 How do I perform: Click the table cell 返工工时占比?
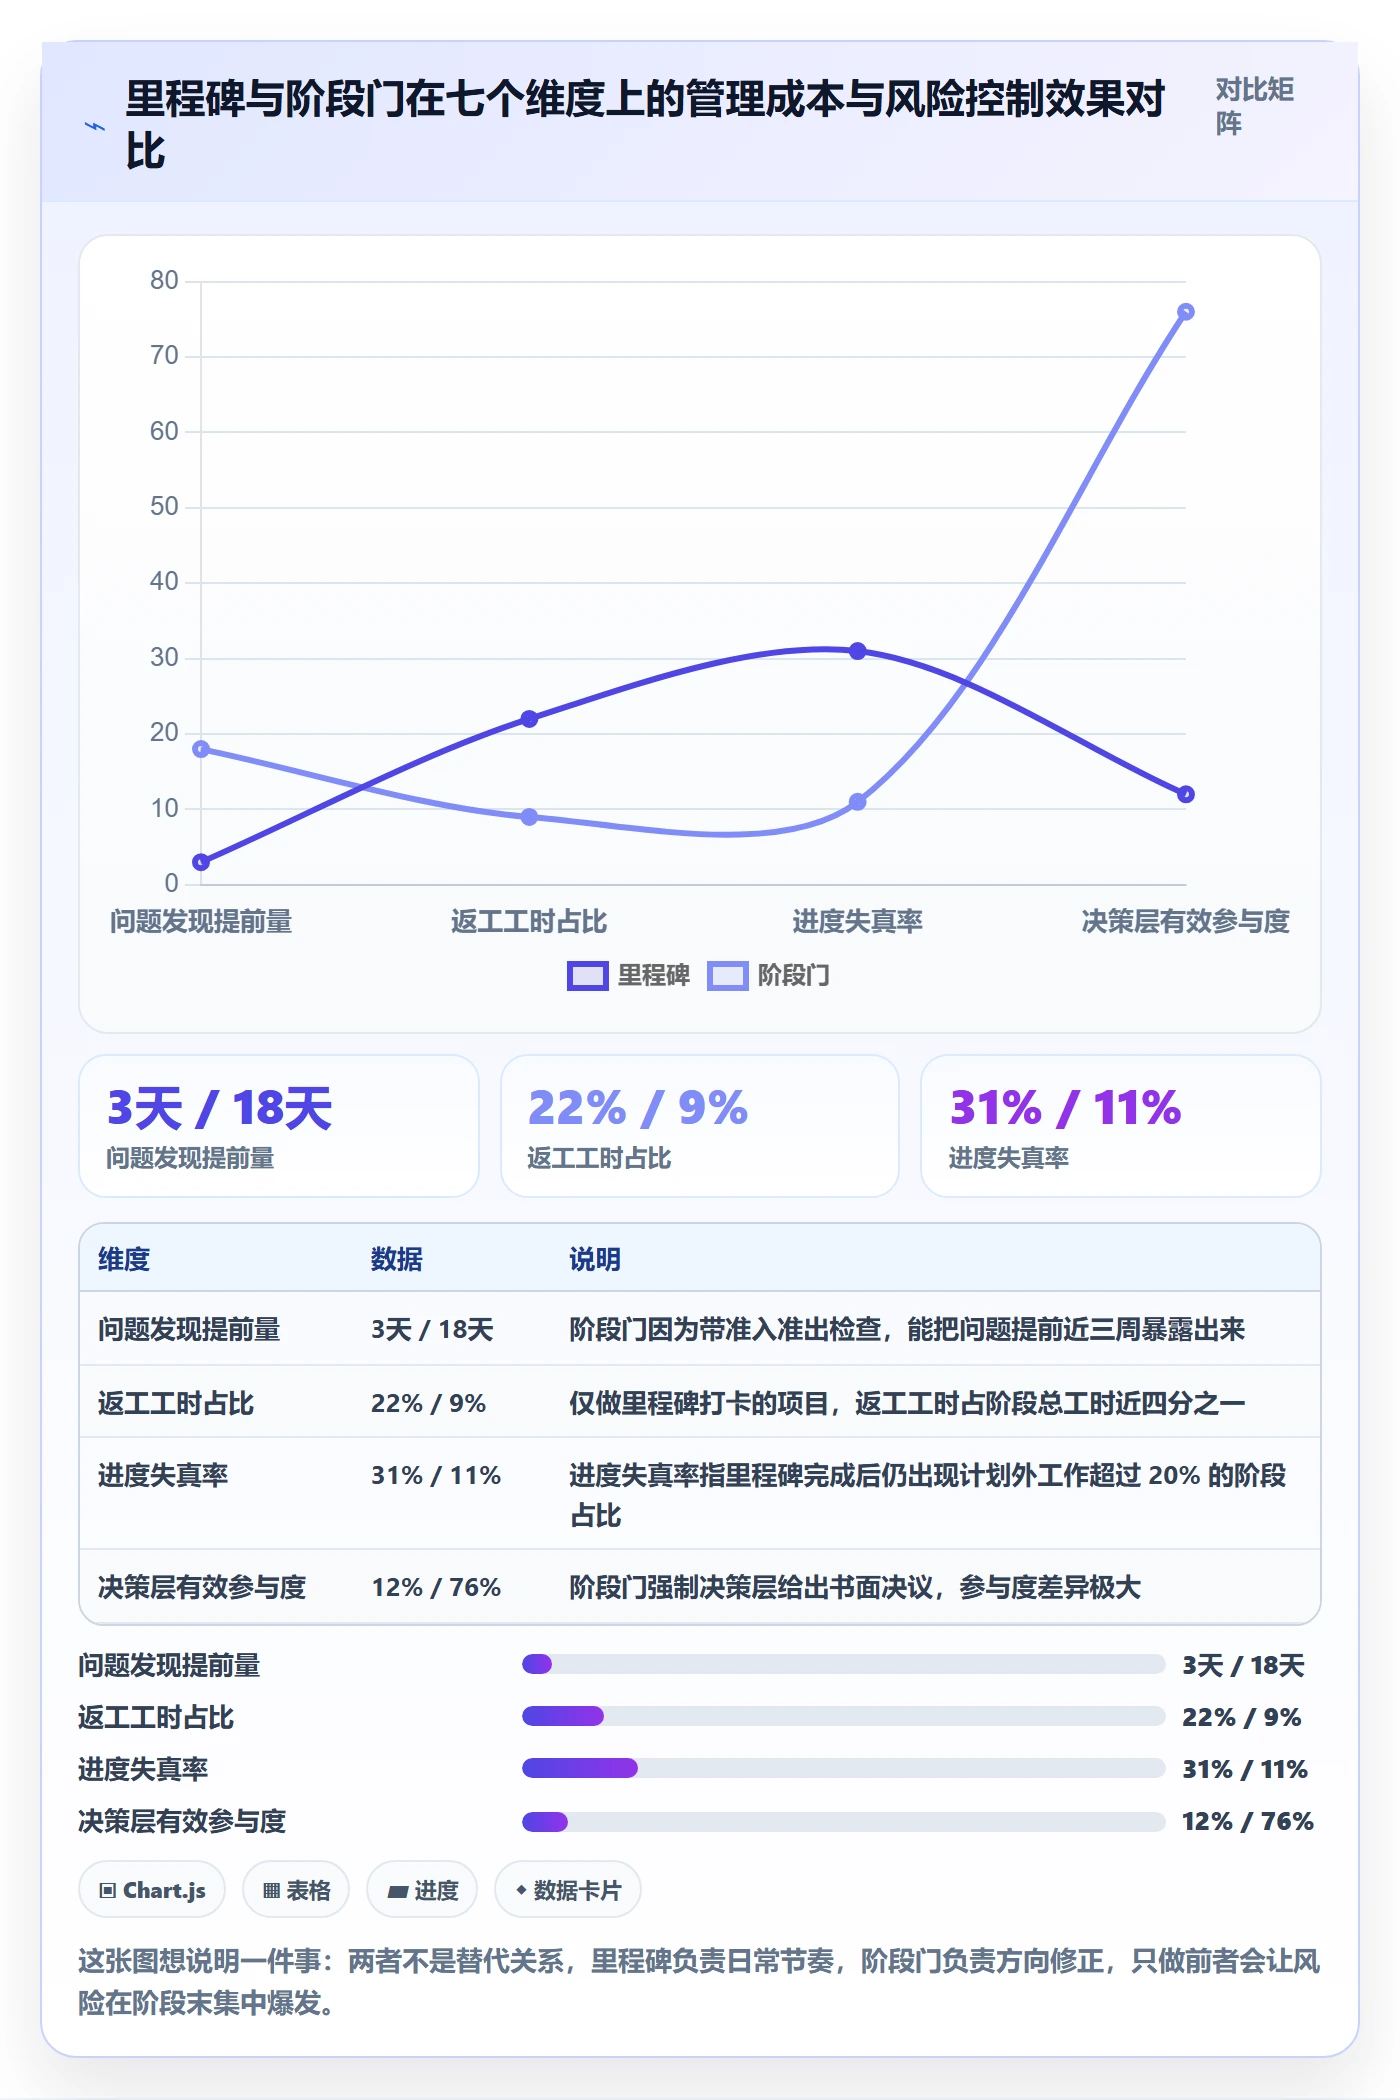(176, 1403)
